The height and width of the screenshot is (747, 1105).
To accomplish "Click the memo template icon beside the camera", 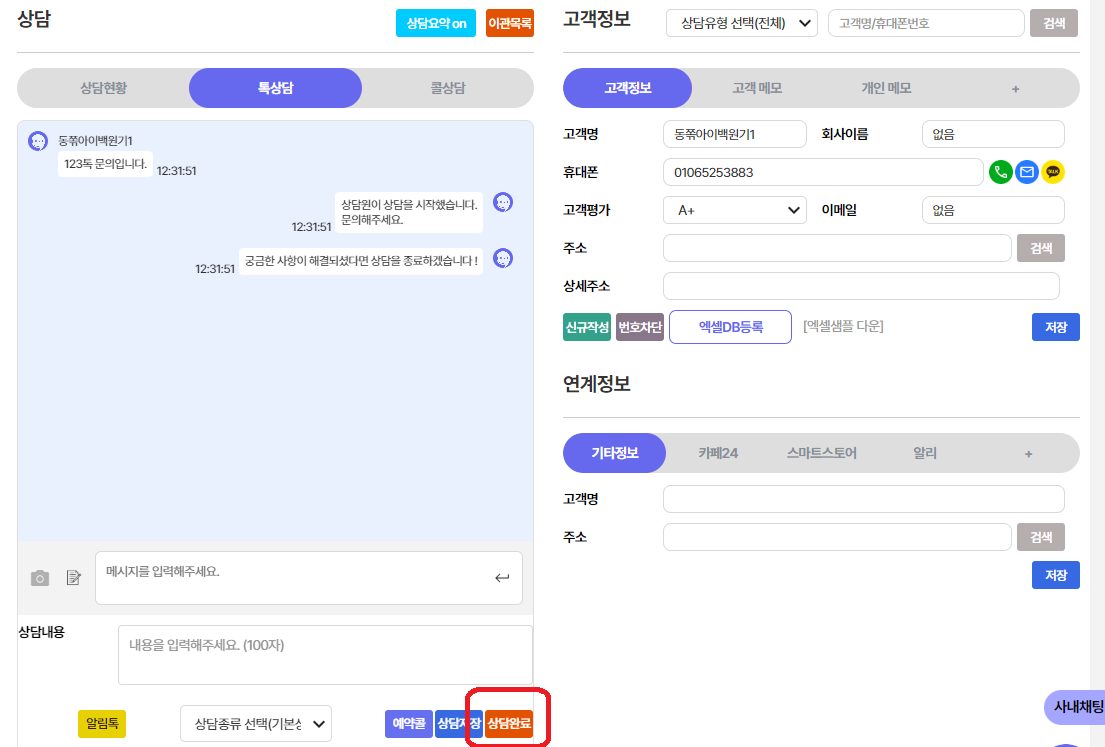I will pyautogui.click(x=73, y=578).
